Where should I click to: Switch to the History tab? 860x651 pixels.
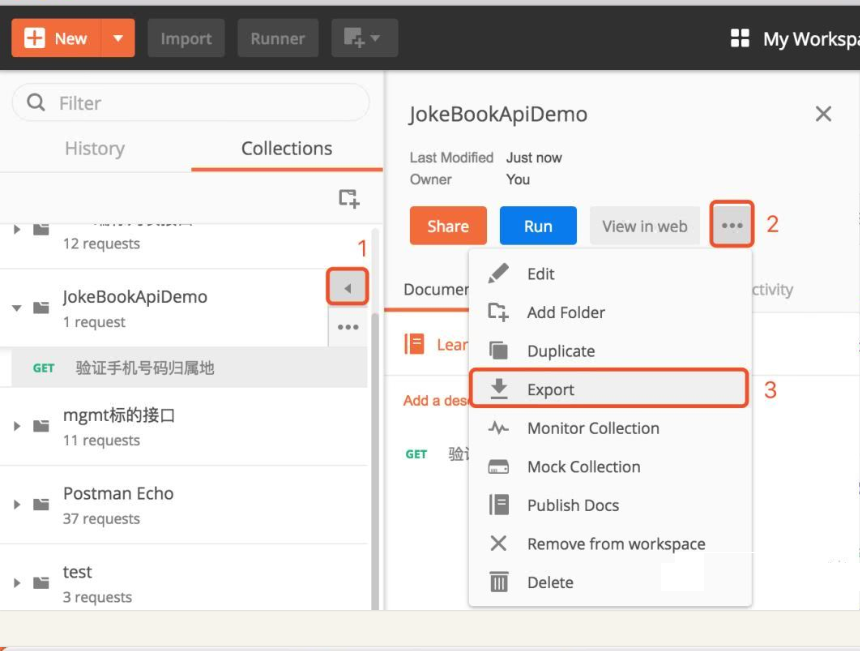94,148
